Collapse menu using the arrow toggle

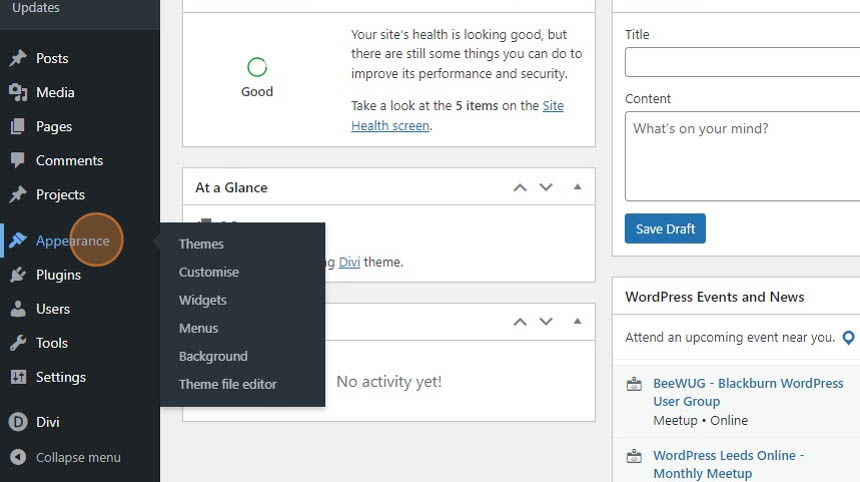click(18, 457)
